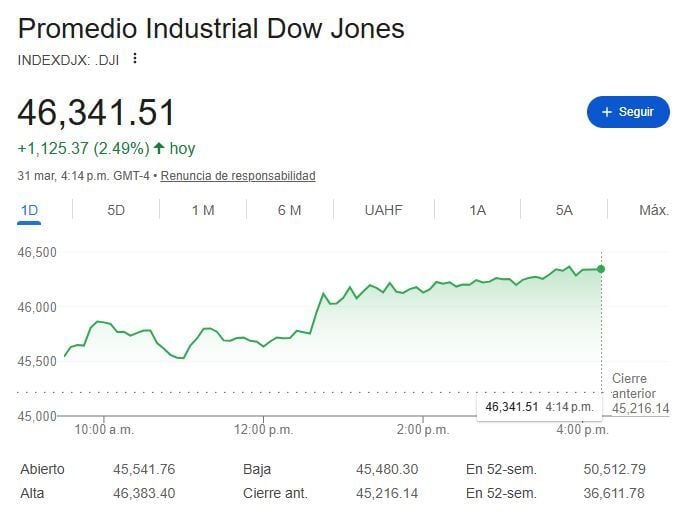Click the Abierto value 45,541.76
Viewport: 683px width, 530px height.
(144, 468)
